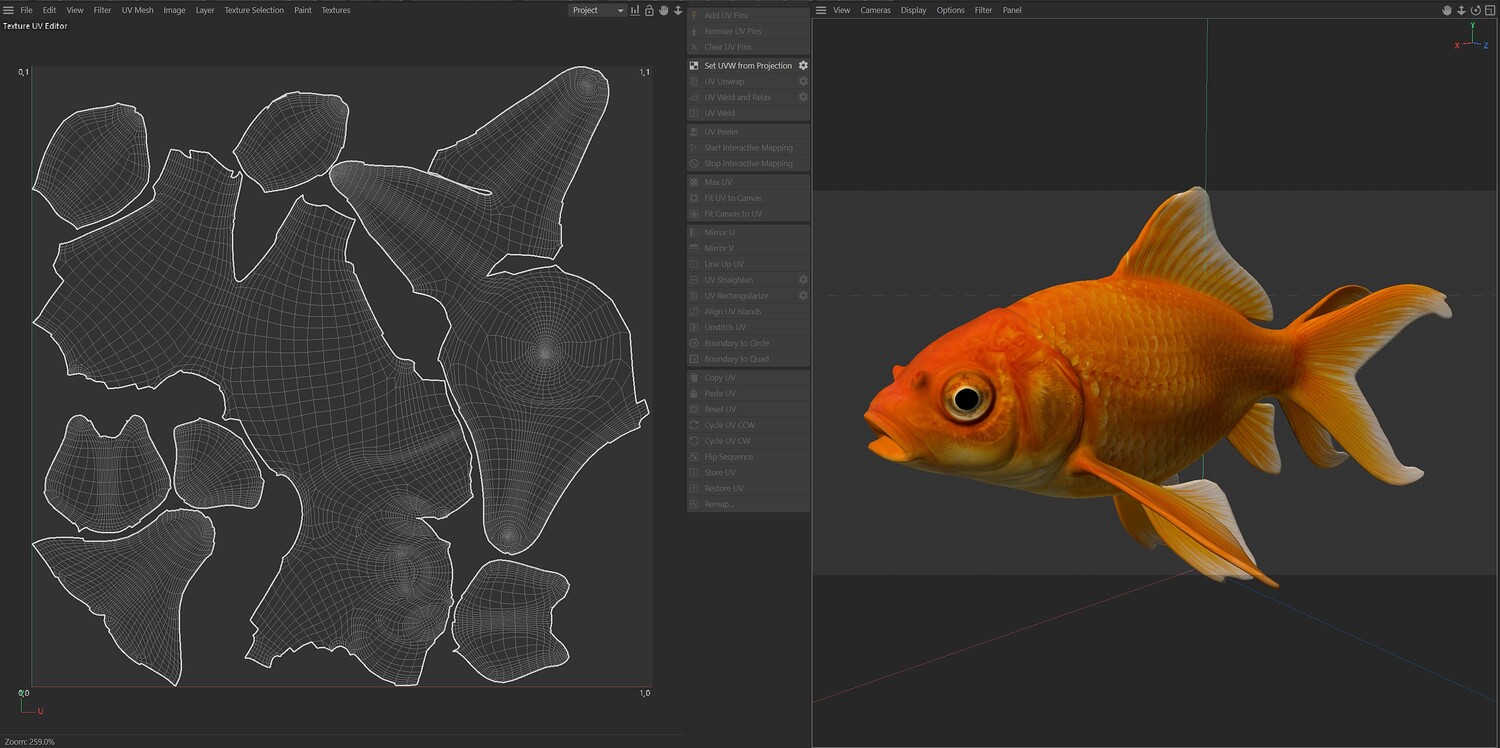Image resolution: width=1500 pixels, height=748 pixels.
Task: Select the pan hand icon in UV Editor
Action: 663,10
